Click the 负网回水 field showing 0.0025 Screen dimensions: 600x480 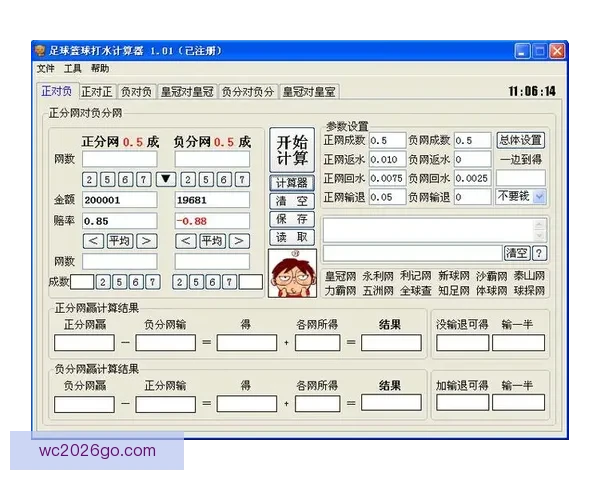coord(473,178)
